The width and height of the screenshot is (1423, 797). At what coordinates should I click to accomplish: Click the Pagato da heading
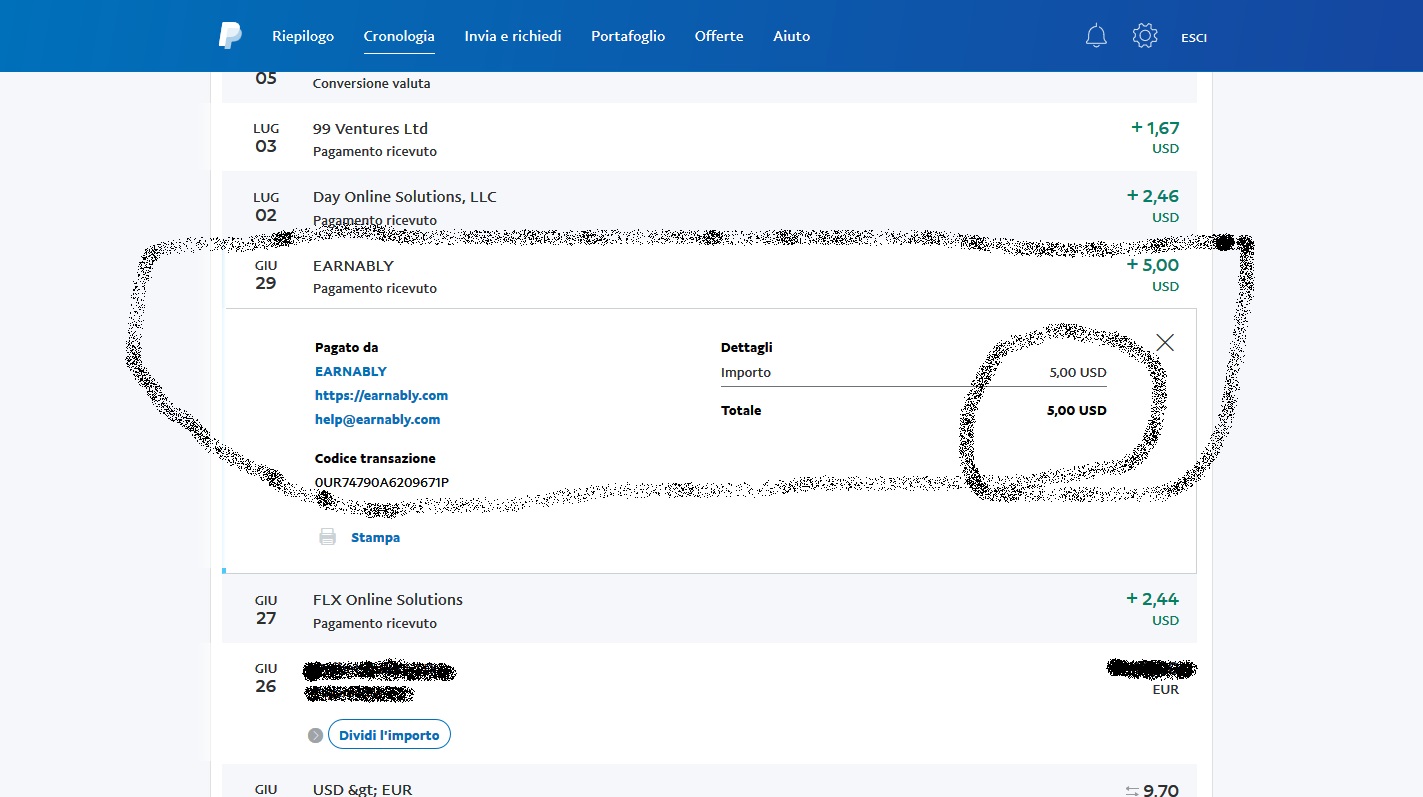(x=346, y=347)
